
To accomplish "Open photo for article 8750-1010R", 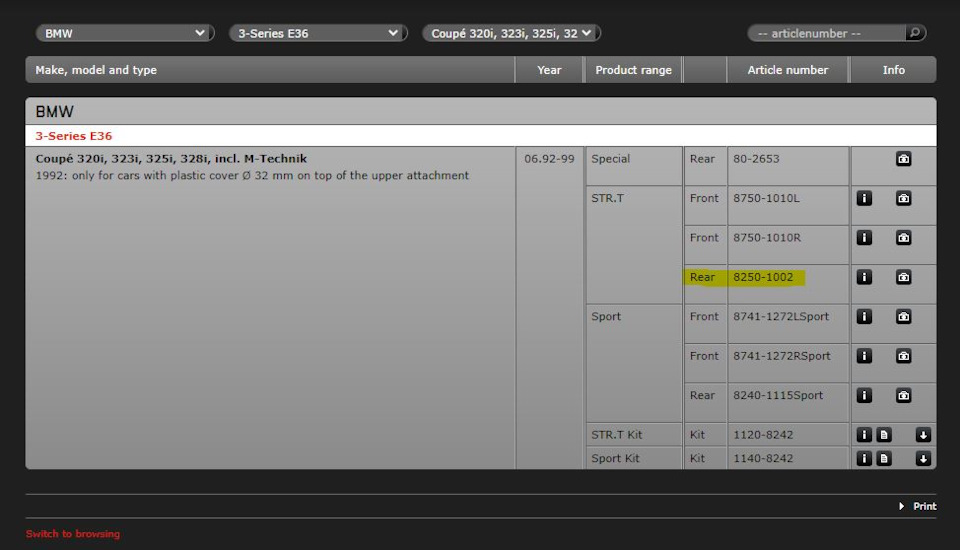I will click(x=903, y=238).
